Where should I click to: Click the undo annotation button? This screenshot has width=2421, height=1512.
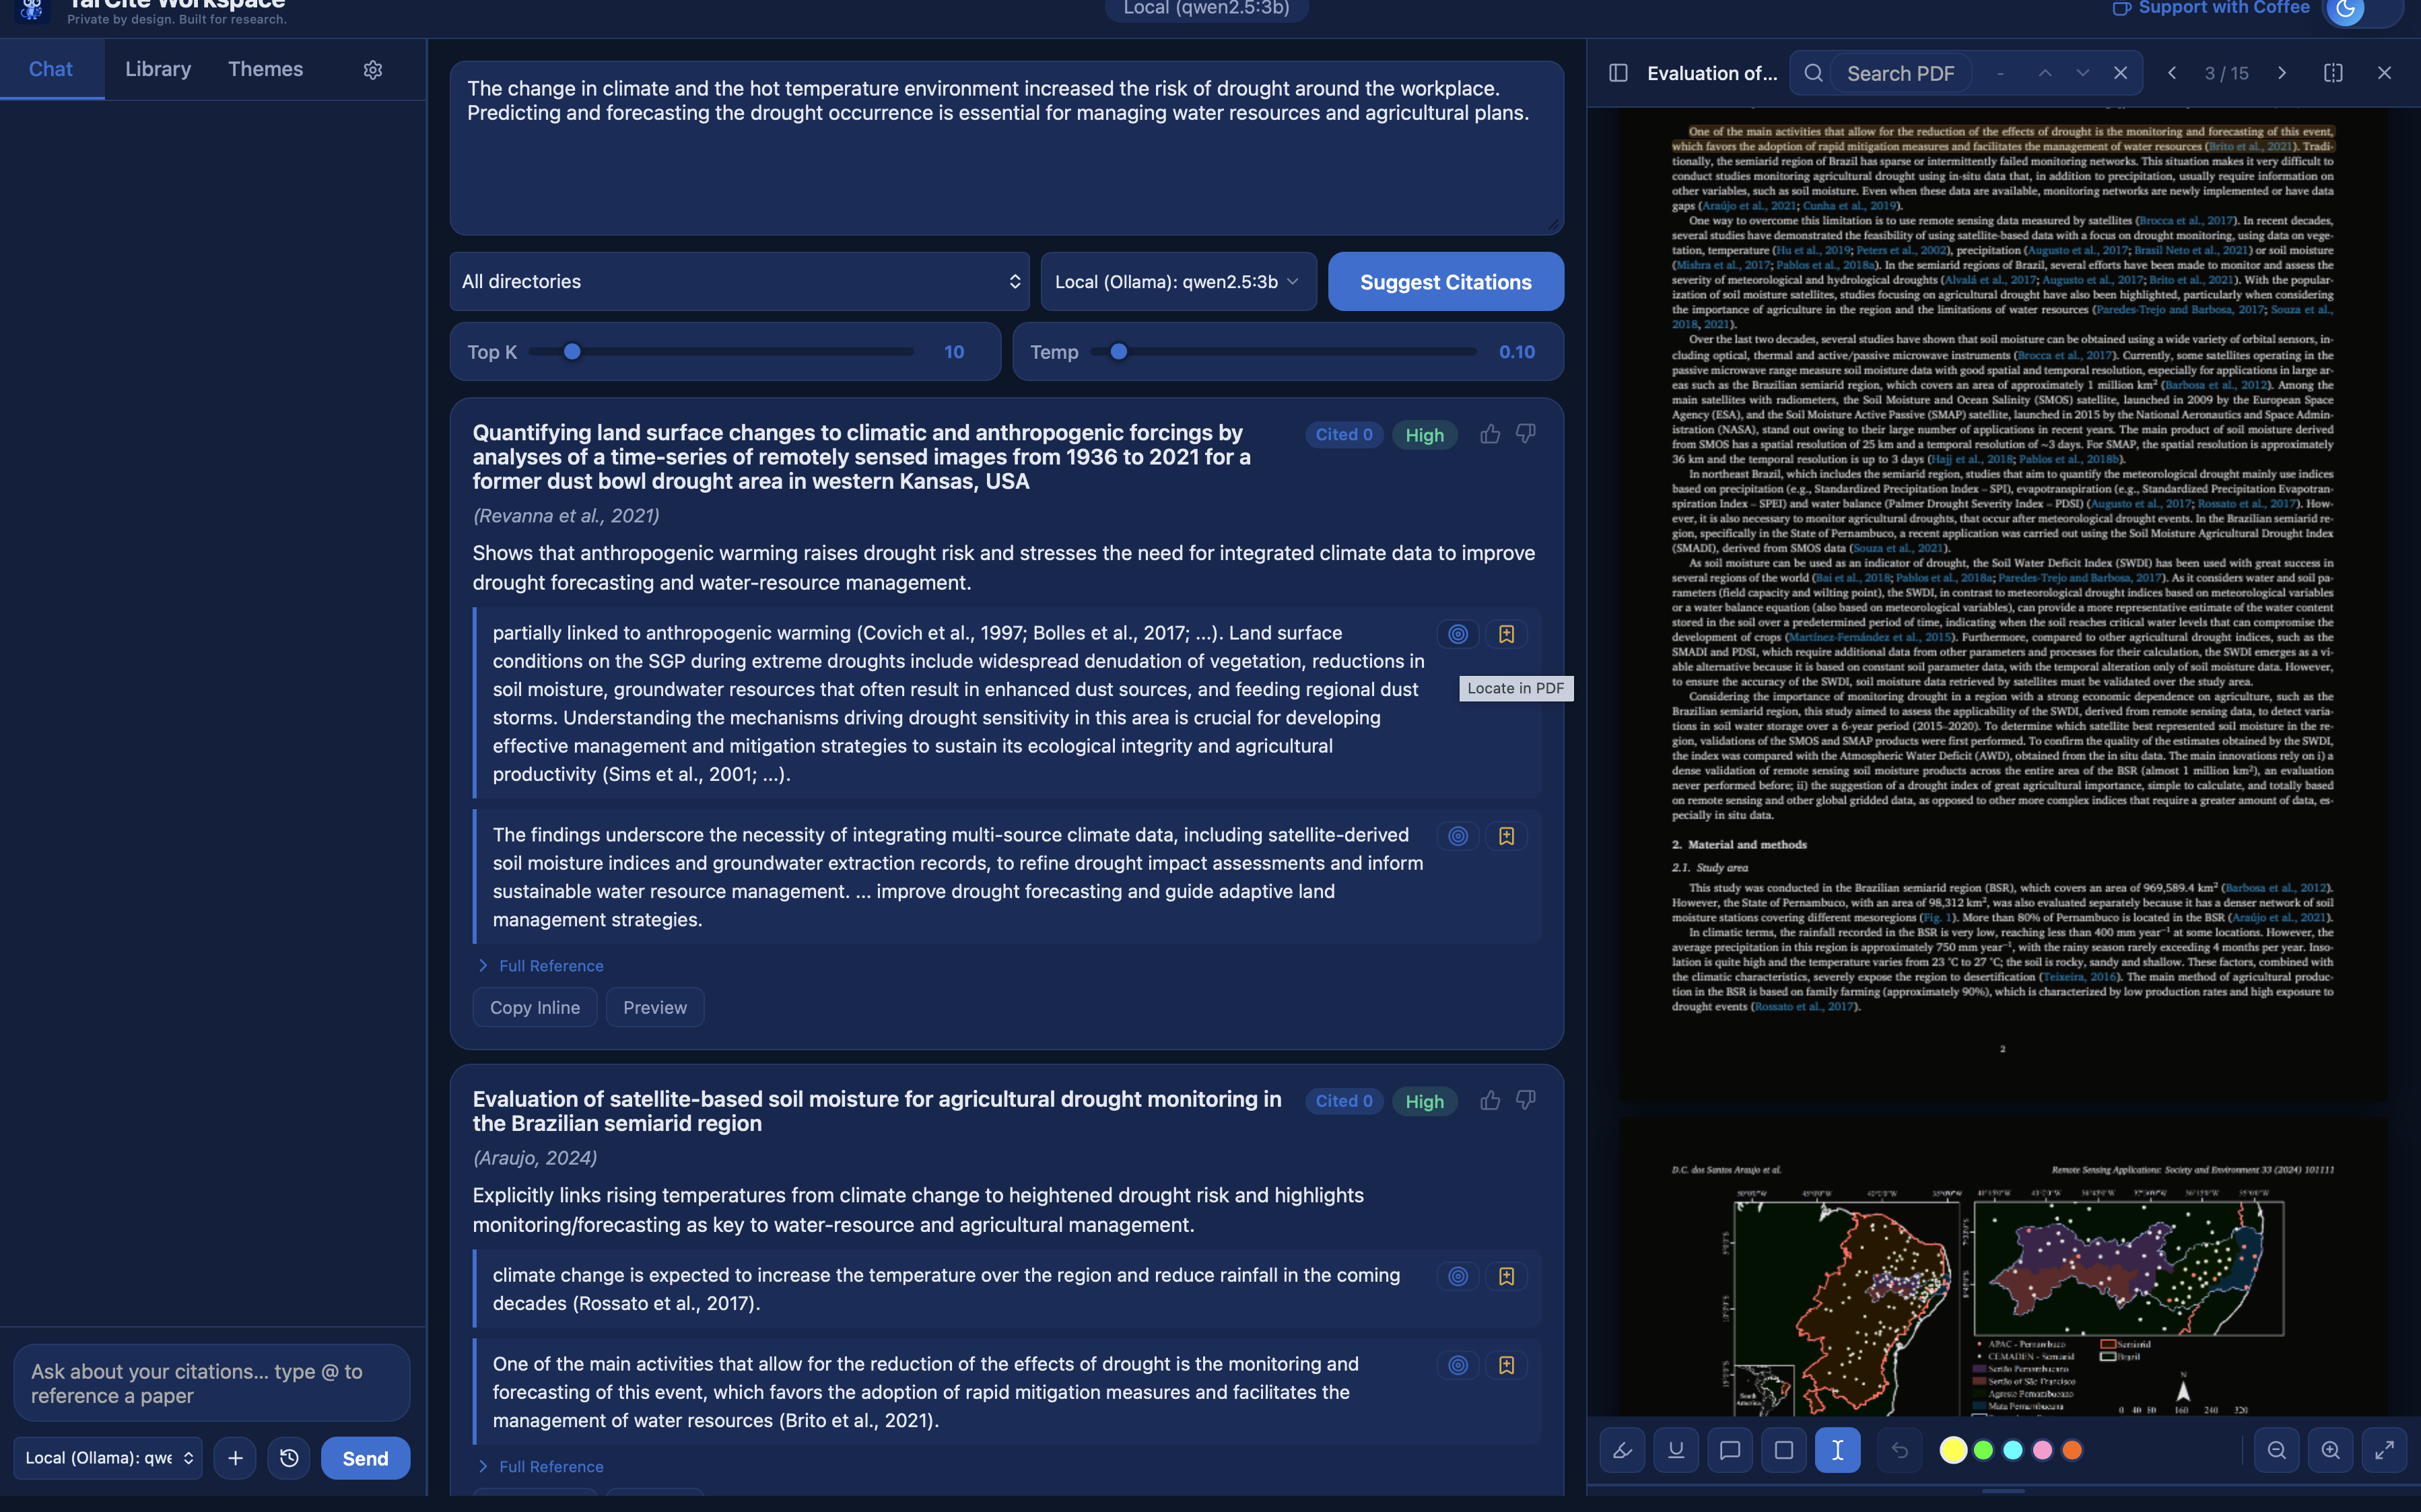coord(1900,1450)
